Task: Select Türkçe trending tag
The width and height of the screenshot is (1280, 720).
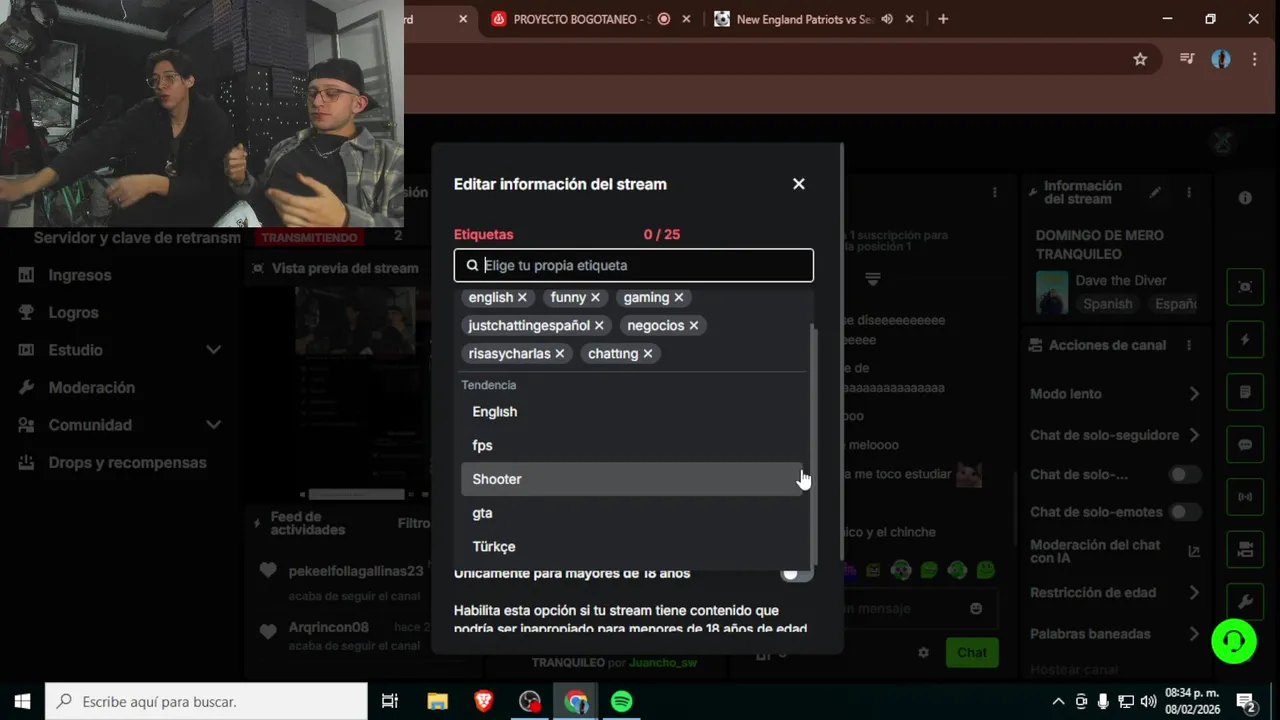Action: pyautogui.click(x=631, y=547)
